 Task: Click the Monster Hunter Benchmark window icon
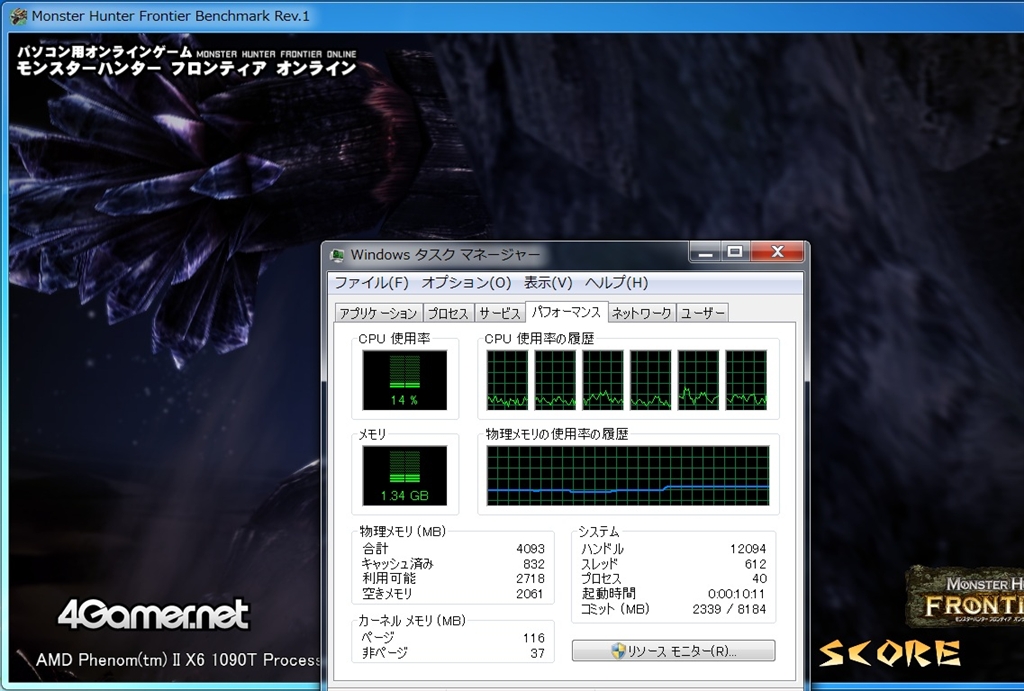[18, 16]
